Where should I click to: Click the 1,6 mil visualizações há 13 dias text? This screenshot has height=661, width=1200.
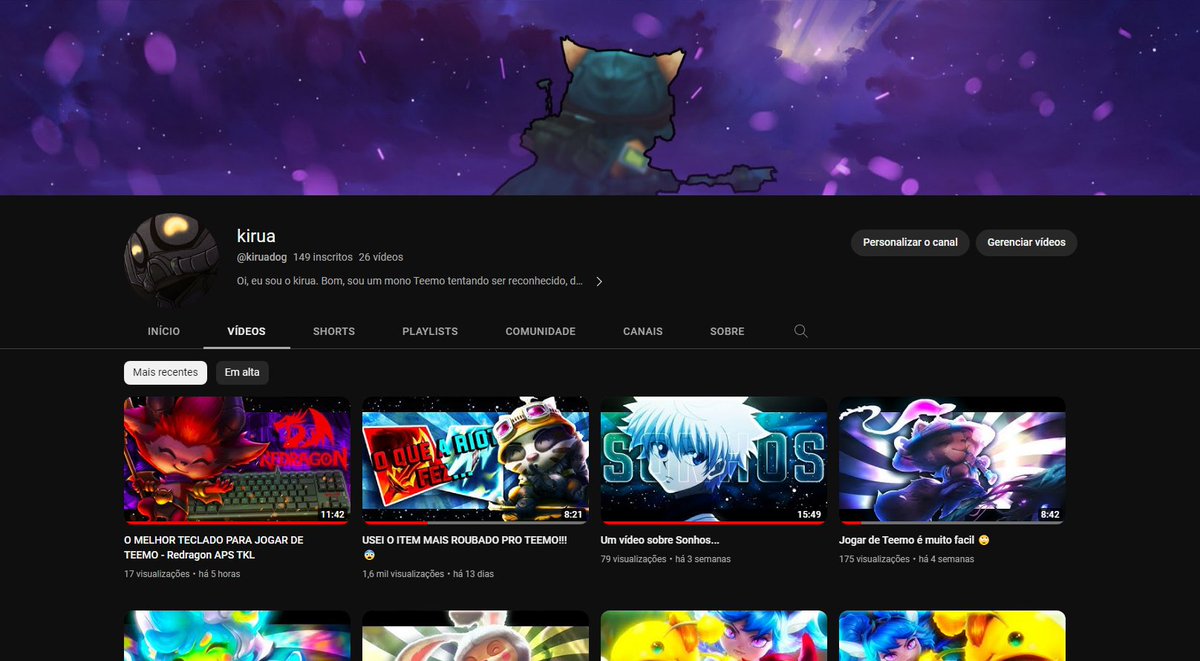pyautogui.click(x=428, y=574)
